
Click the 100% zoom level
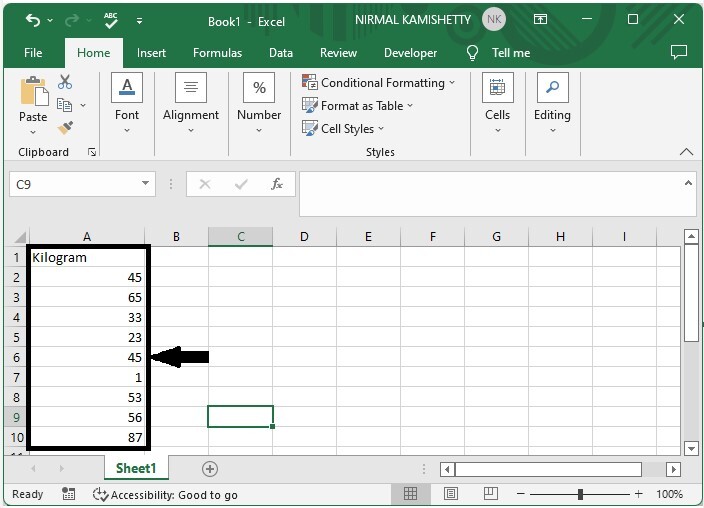pyautogui.click(x=669, y=494)
